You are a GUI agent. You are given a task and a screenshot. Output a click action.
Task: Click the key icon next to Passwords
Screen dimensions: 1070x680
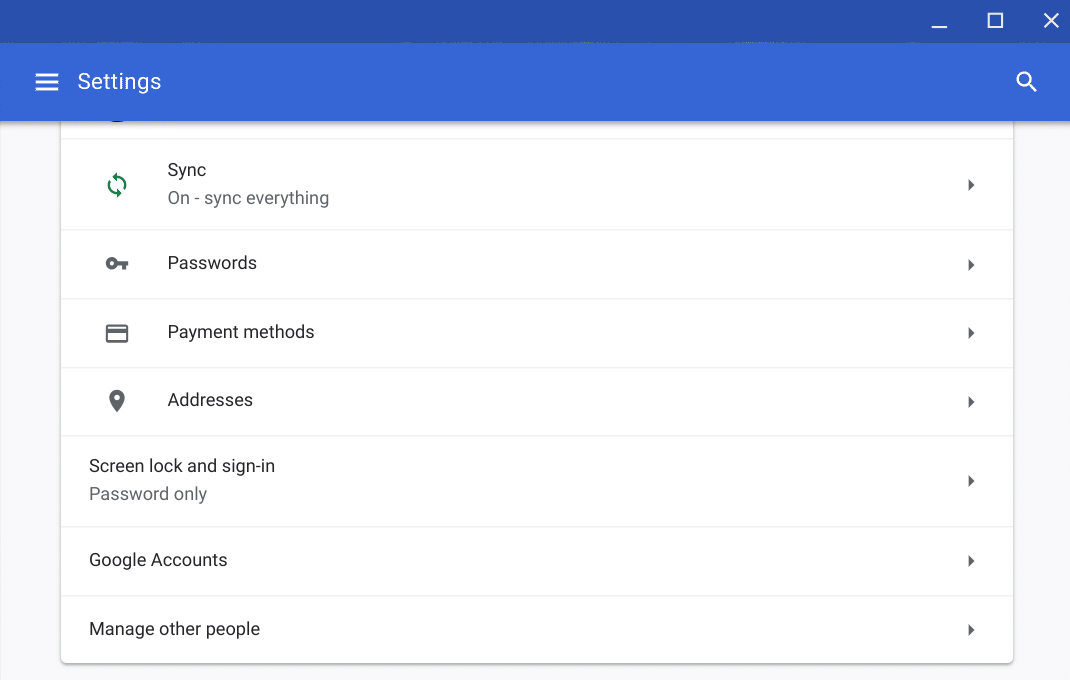(117, 264)
